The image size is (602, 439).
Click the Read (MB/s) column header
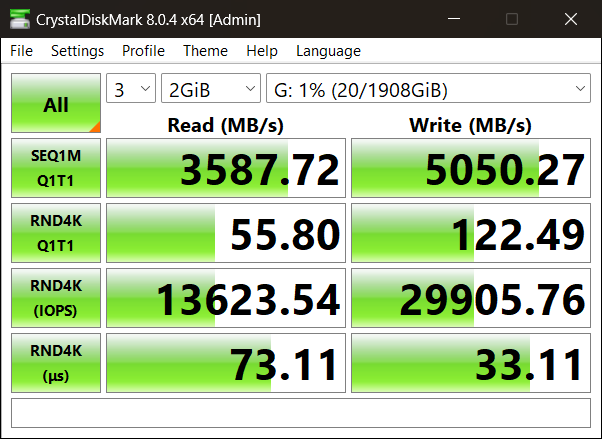click(x=226, y=125)
